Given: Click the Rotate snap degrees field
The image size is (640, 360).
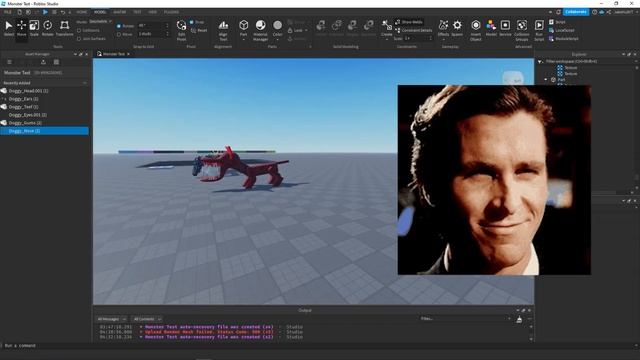Looking at the screenshot, I should (x=153, y=26).
